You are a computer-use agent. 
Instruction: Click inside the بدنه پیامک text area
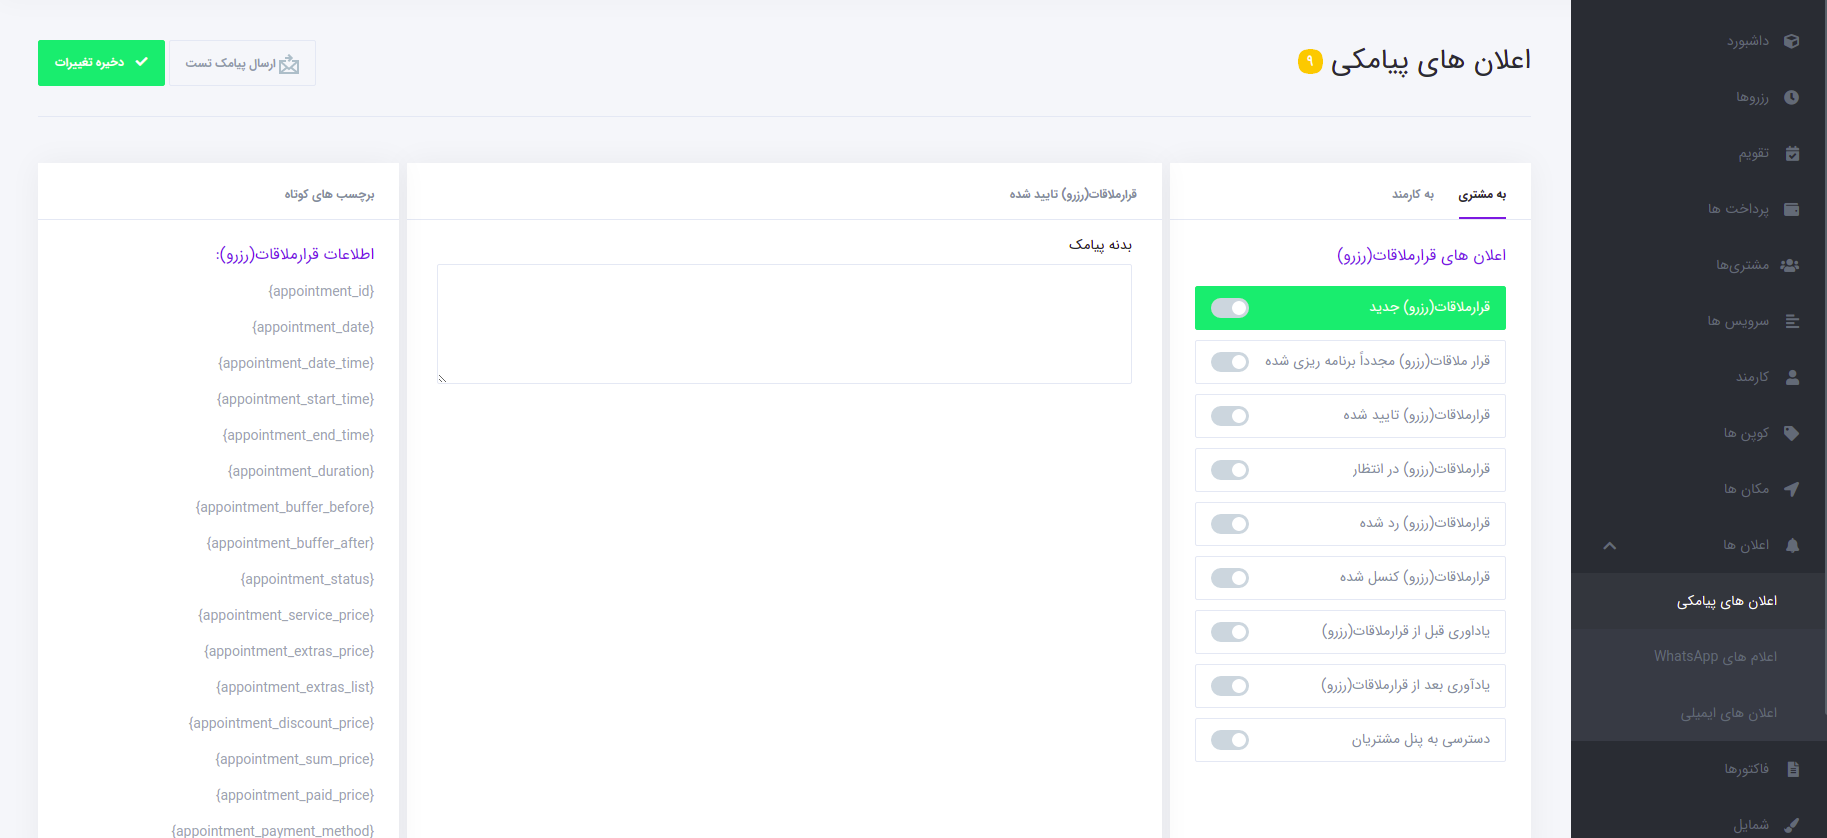pos(784,324)
